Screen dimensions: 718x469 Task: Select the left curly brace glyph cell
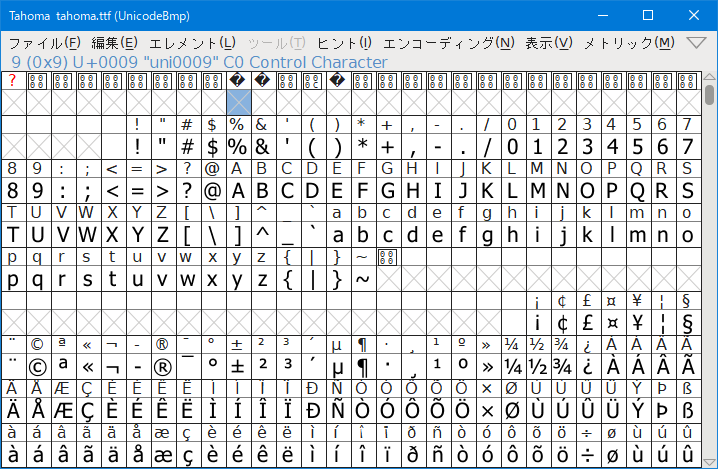pos(287,279)
